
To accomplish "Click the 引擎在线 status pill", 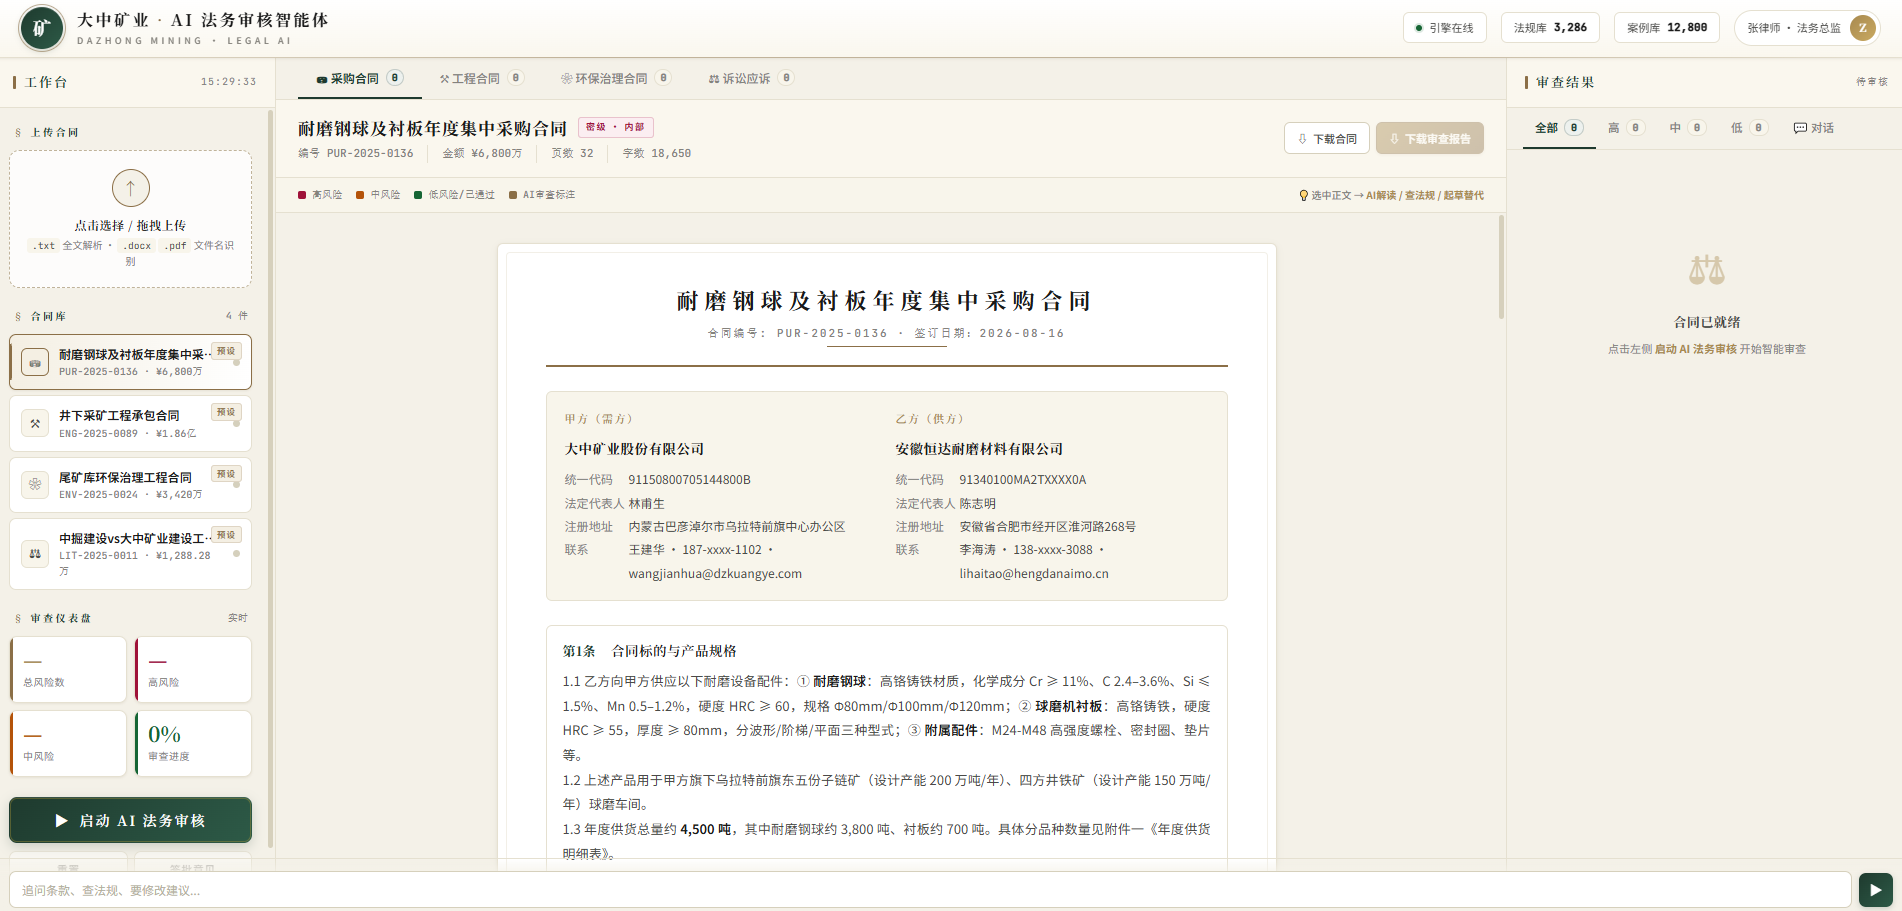I will [1445, 28].
